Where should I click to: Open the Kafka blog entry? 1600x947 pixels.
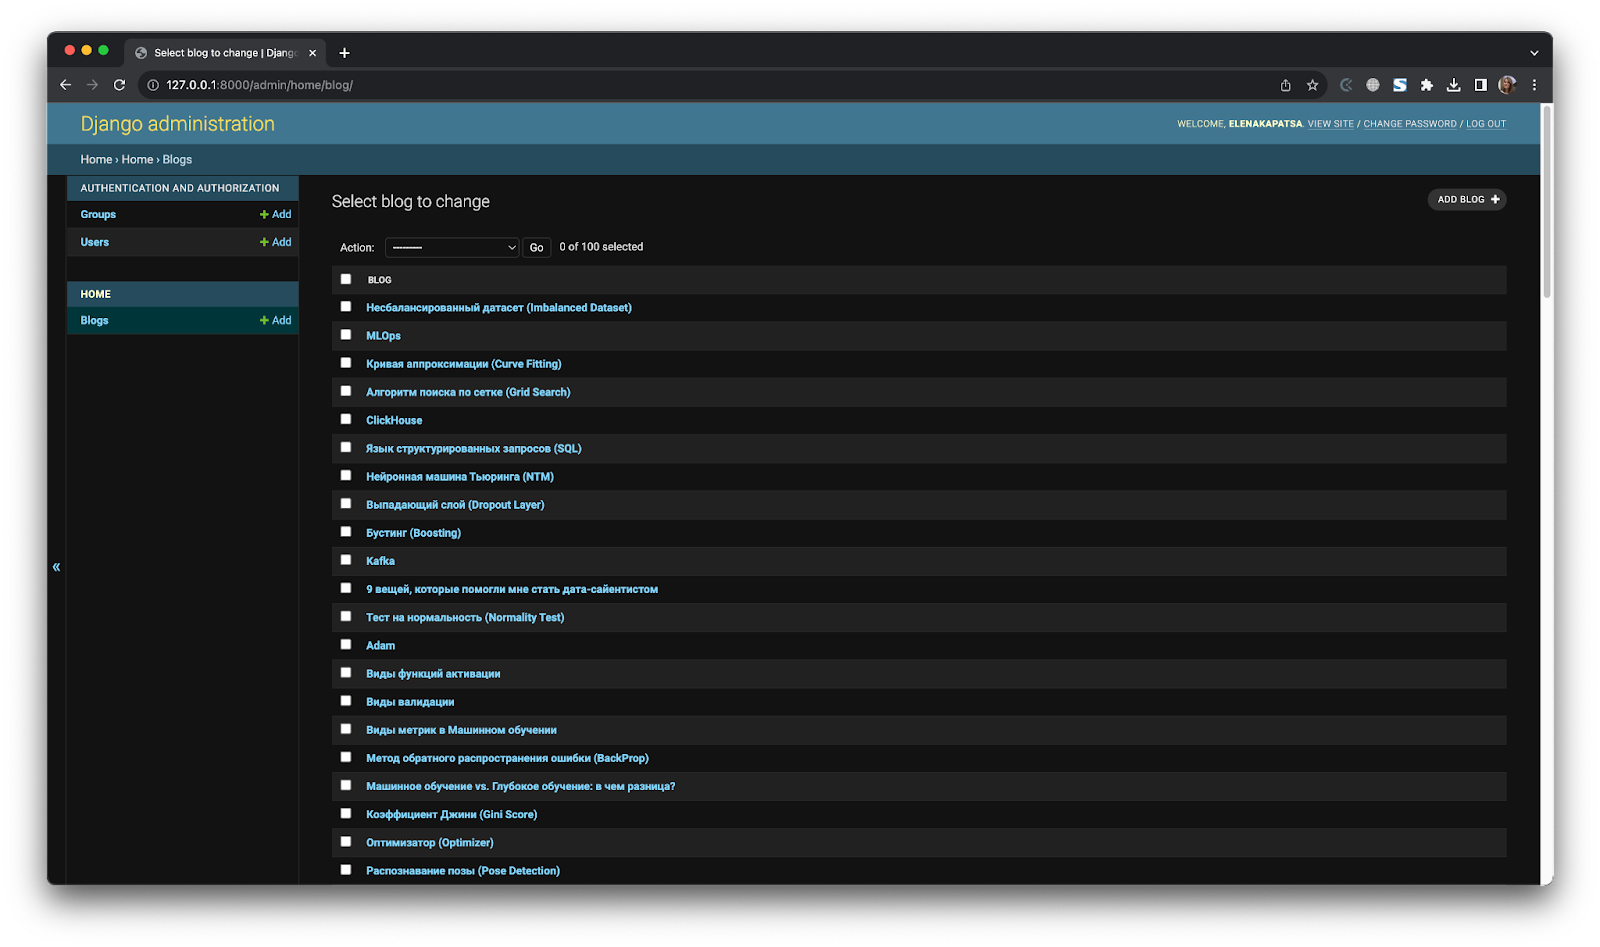click(380, 561)
